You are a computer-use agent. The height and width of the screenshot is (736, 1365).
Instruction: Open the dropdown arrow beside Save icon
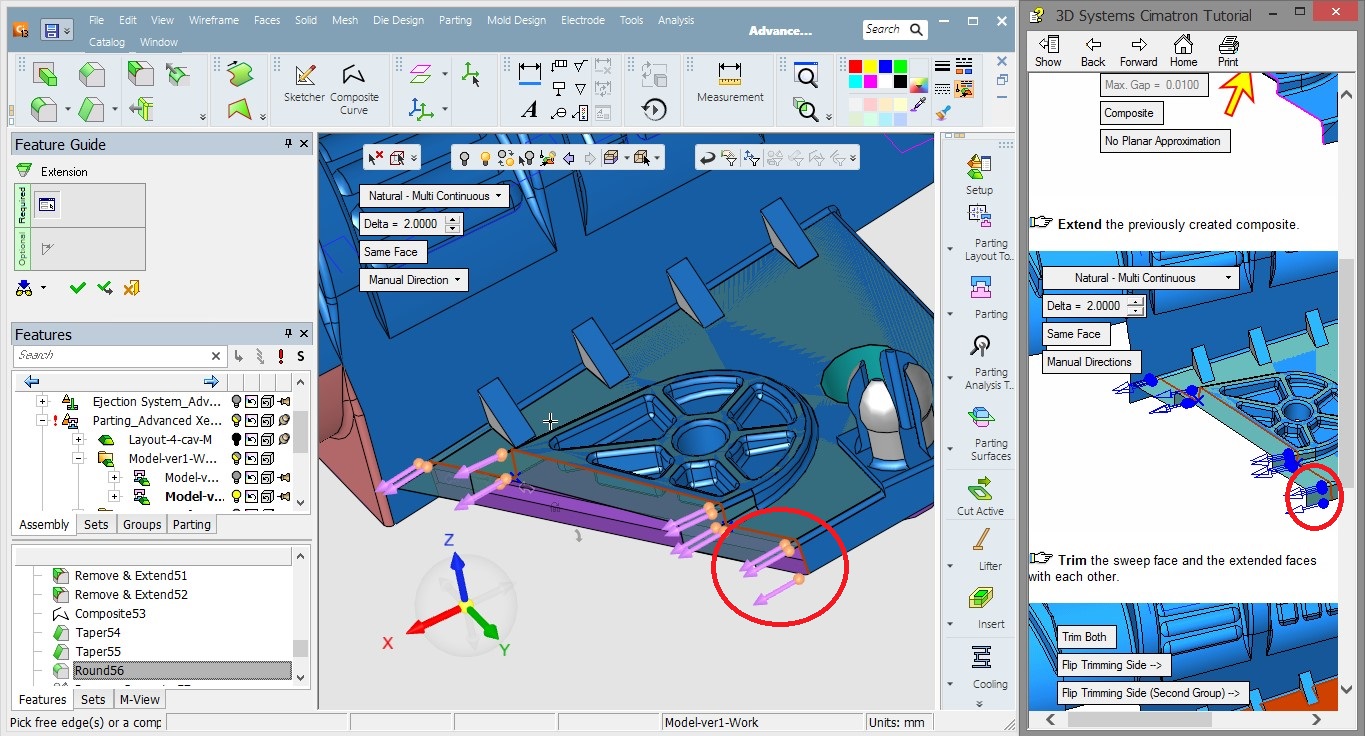(67, 31)
